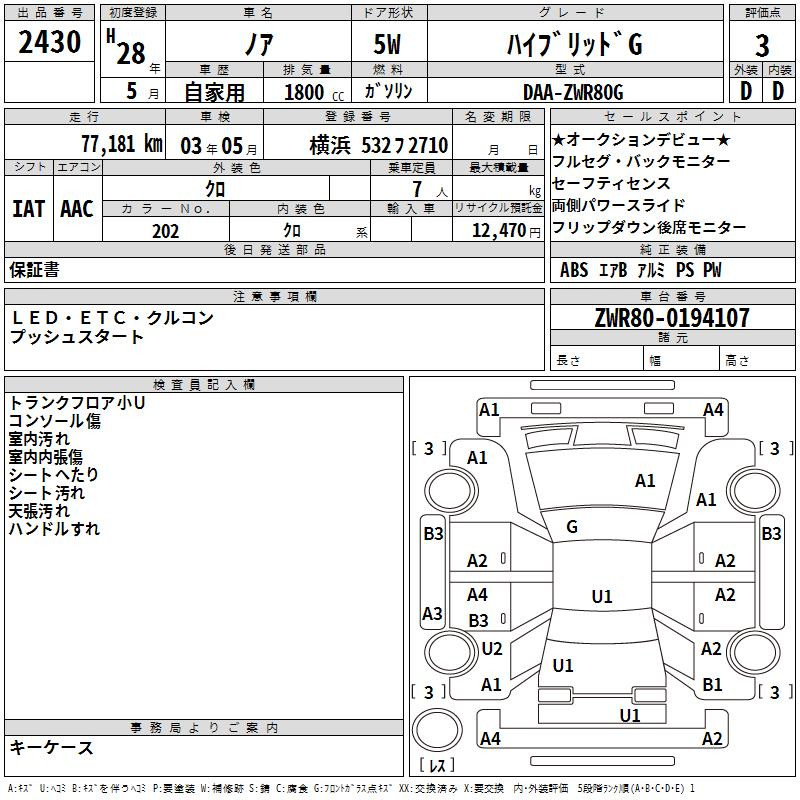Click 両側パワースライド line

[618, 205]
